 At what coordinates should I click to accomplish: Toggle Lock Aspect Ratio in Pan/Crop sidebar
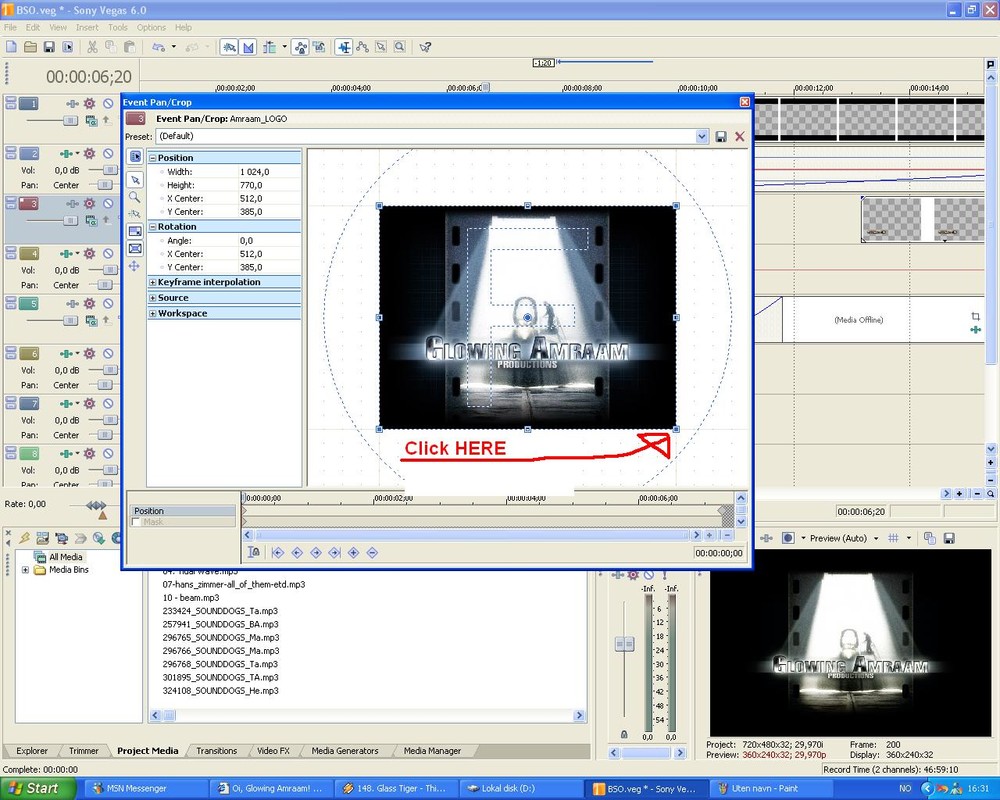point(135,231)
